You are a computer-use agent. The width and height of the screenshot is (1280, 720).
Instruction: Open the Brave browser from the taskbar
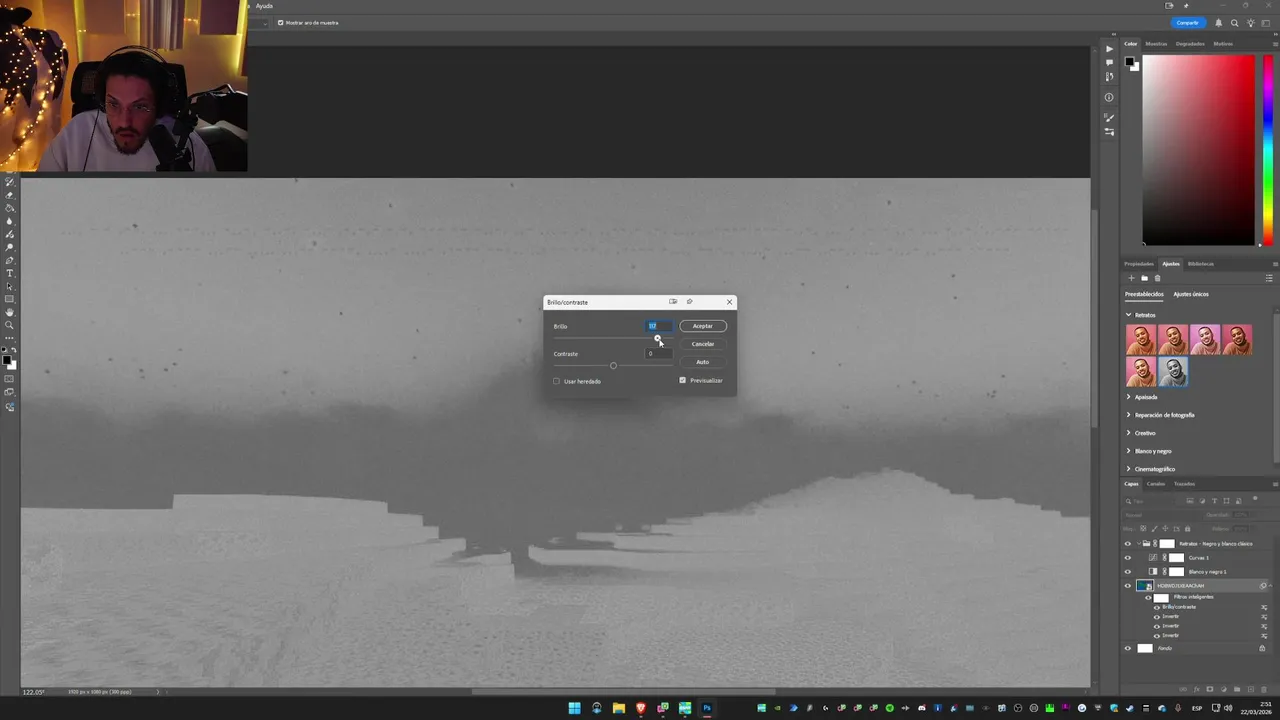tap(641, 708)
